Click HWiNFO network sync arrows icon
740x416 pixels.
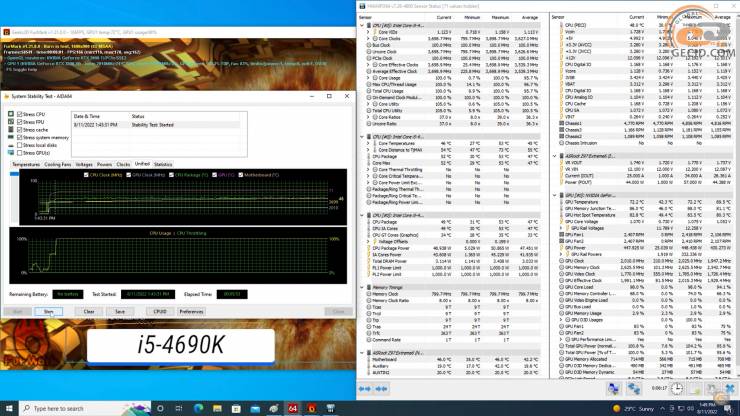pyautogui.click(x=633, y=389)
